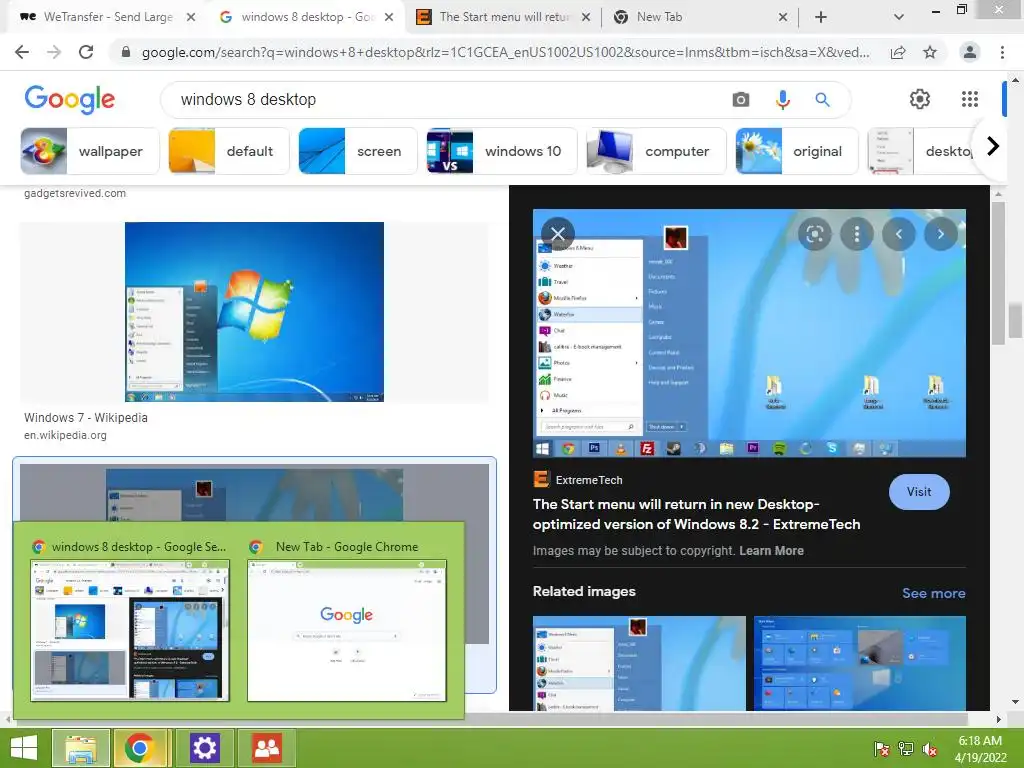Click the Google logo
Image resolution: width=1024 pixels, height=768 pixels.
(70, 99)
